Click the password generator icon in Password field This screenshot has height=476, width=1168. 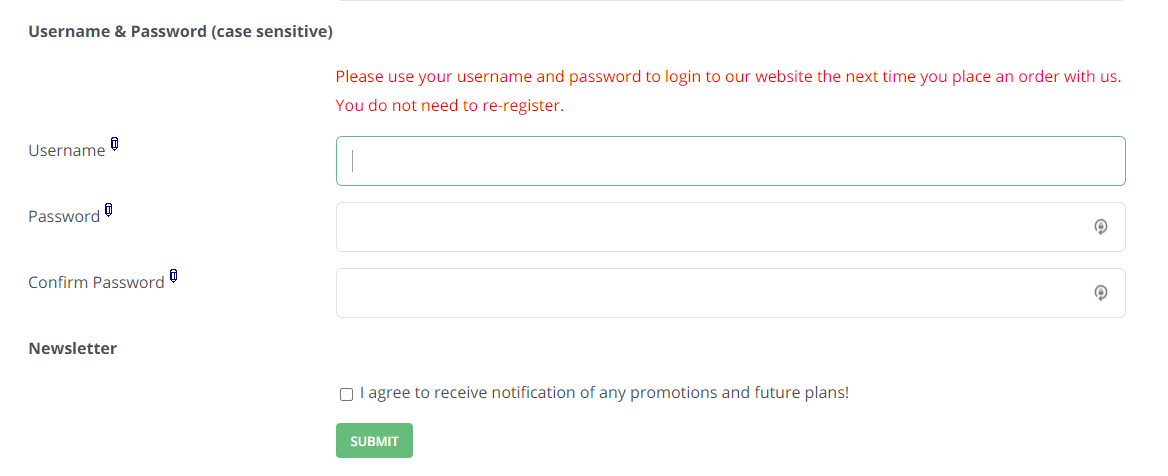click(x=1100, y=227)
